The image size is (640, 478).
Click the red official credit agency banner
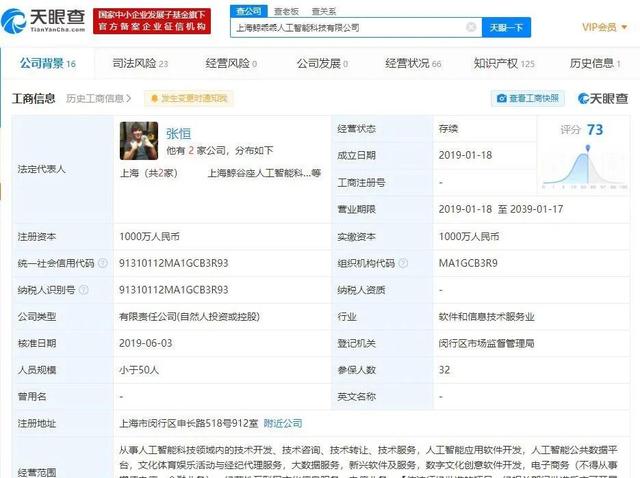pyautogui.click(x=152, y=21)
